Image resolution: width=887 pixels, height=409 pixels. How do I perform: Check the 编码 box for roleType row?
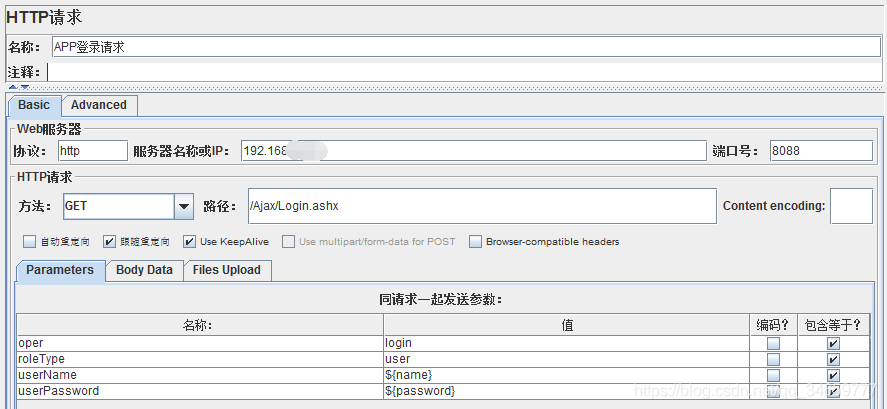[773, 359]
